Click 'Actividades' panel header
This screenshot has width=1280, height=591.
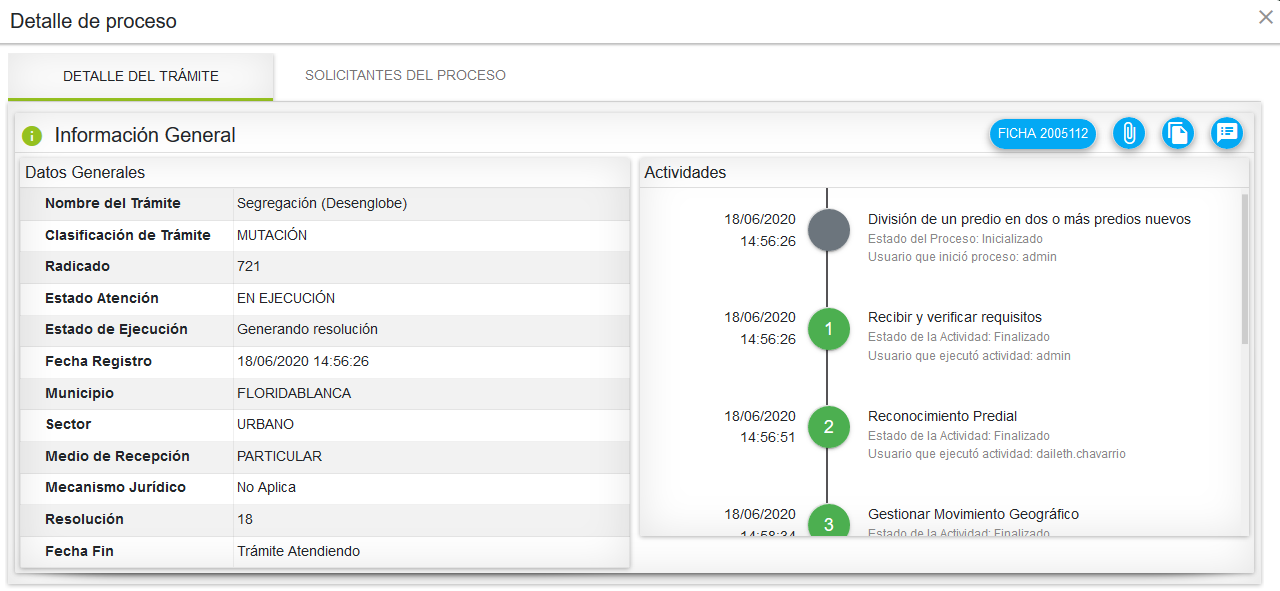tap(685, 172)
